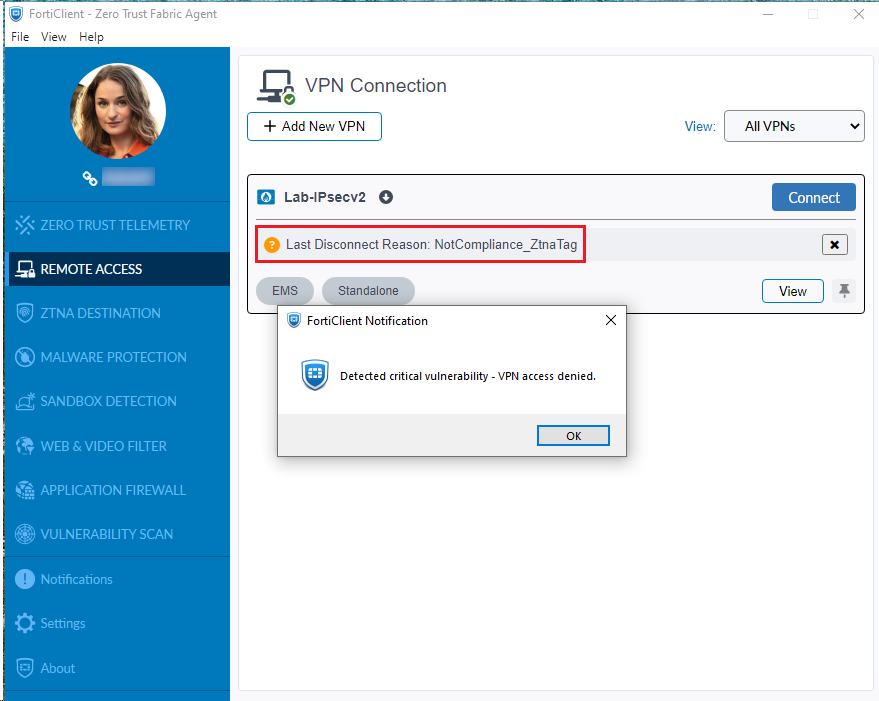Viewport: 879px width, 701px height.
Task: Click the Web & Video Filter globe icon
Action: pos(25,446)
